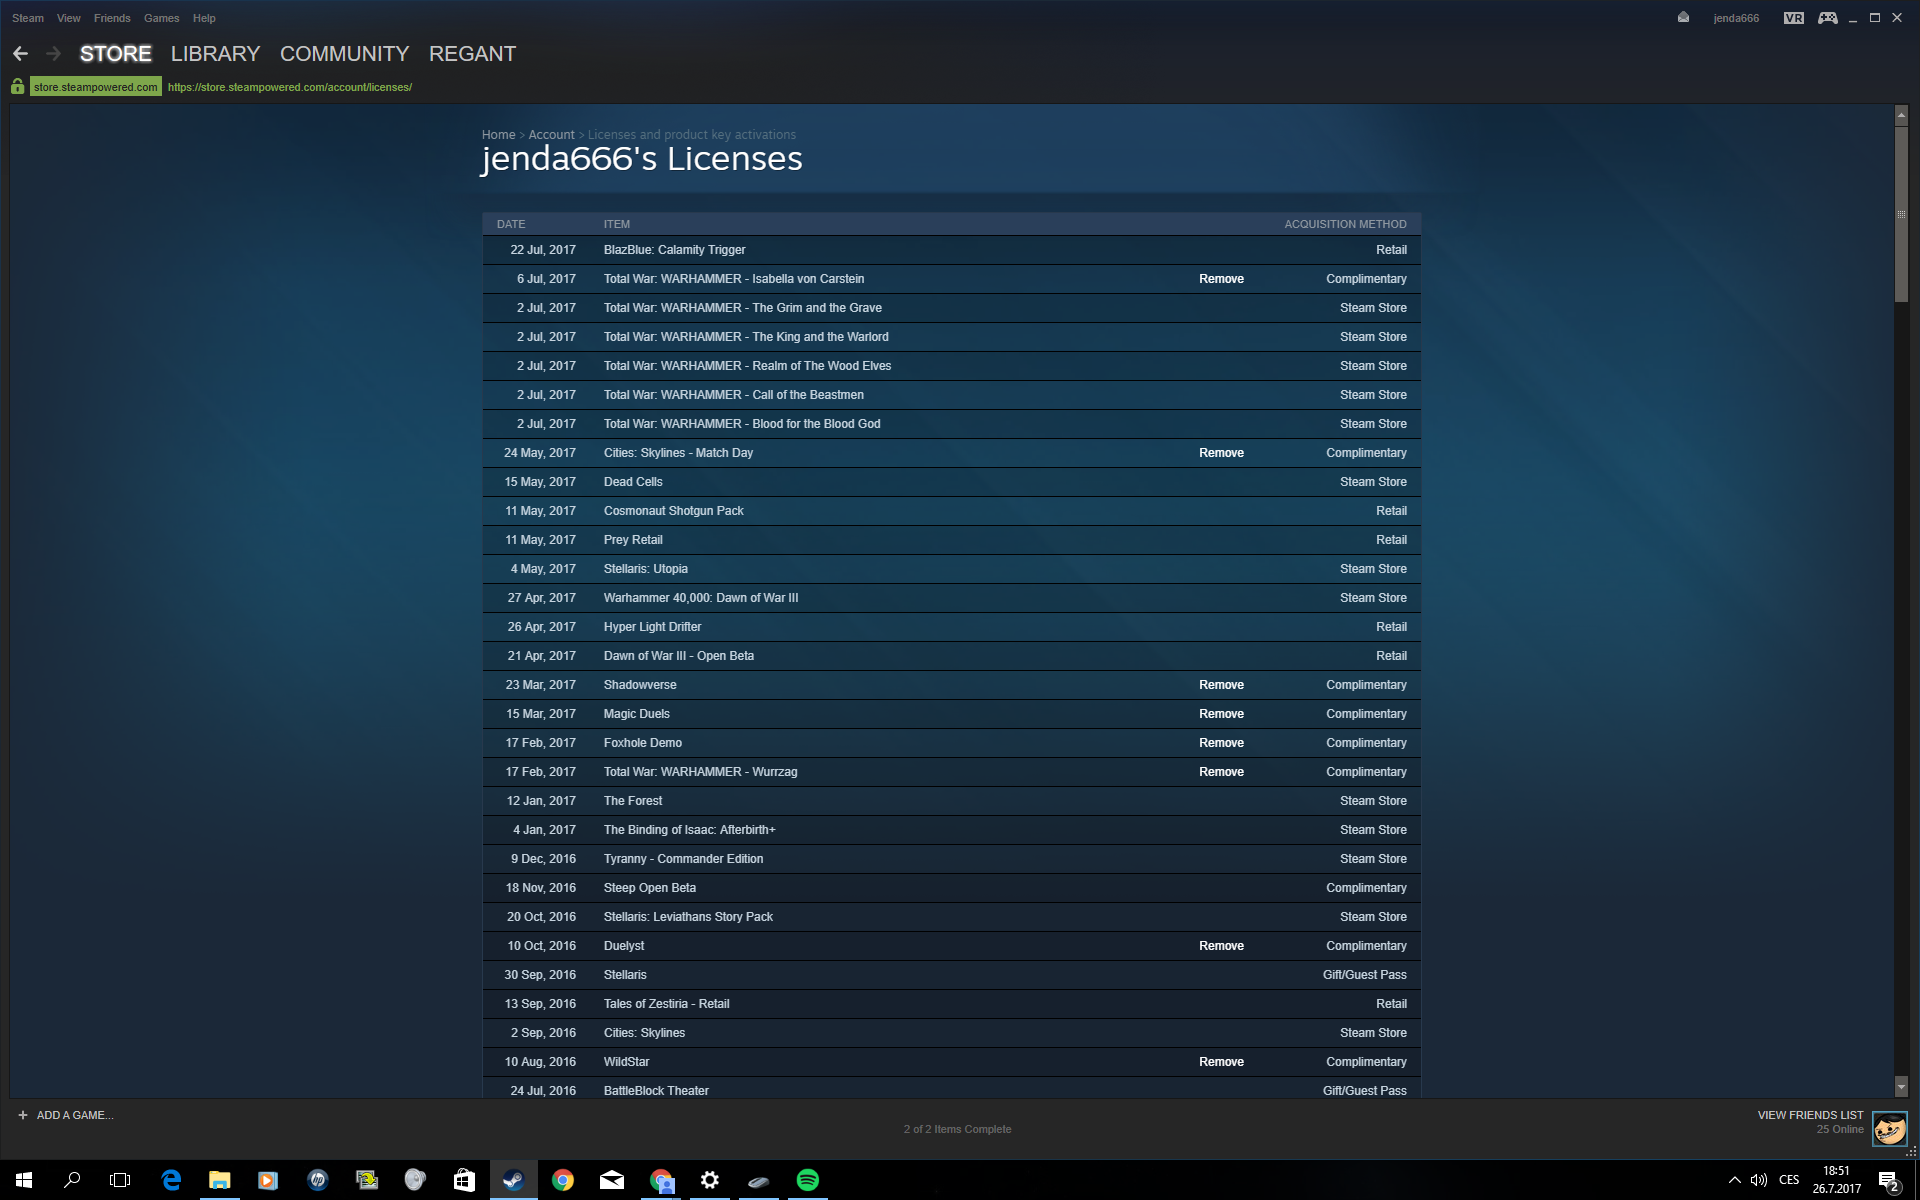This screenshot has width=1920, height=1200.
Task: Open Spotify from the taskbar
Action: coord(807,1180)
